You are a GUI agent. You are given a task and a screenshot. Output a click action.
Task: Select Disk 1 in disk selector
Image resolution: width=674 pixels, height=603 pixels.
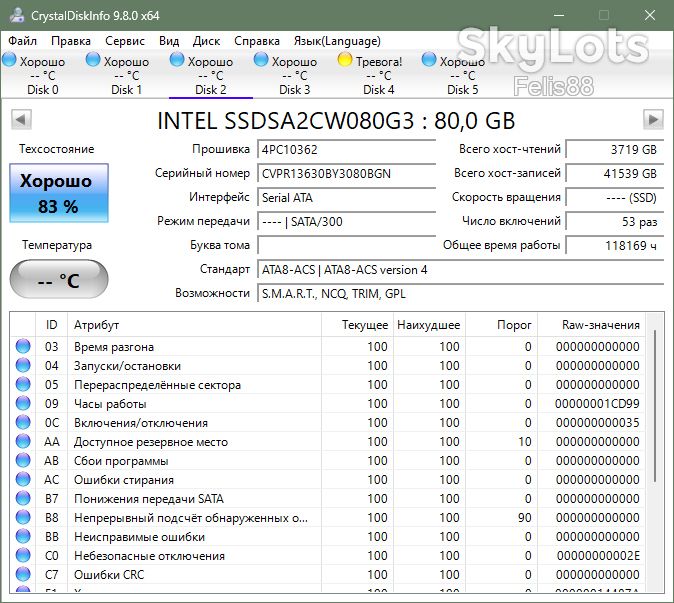[x=126, y=74]
